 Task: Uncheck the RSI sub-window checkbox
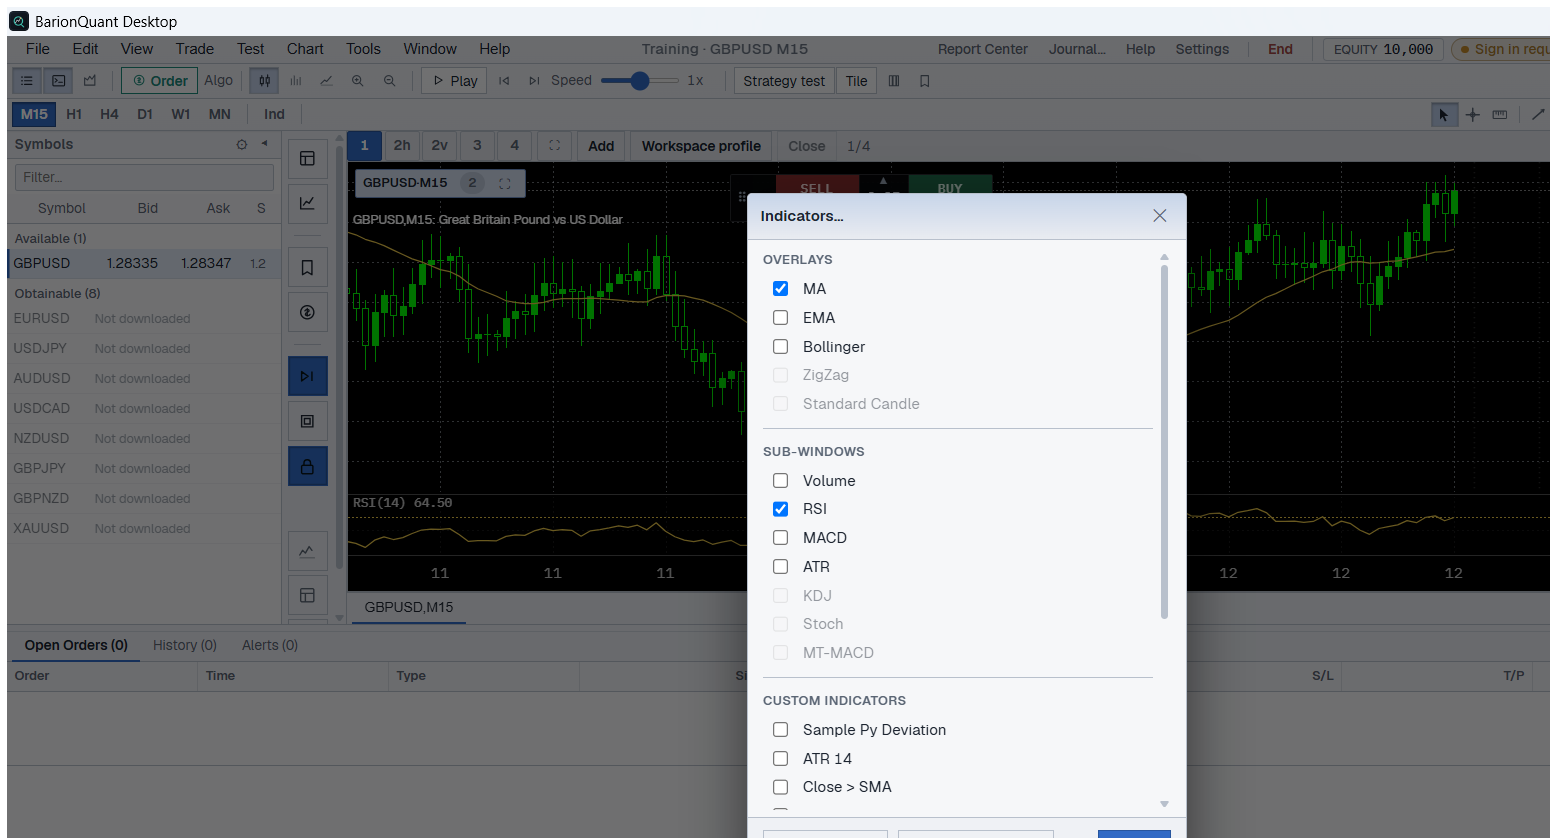[781, 509]
